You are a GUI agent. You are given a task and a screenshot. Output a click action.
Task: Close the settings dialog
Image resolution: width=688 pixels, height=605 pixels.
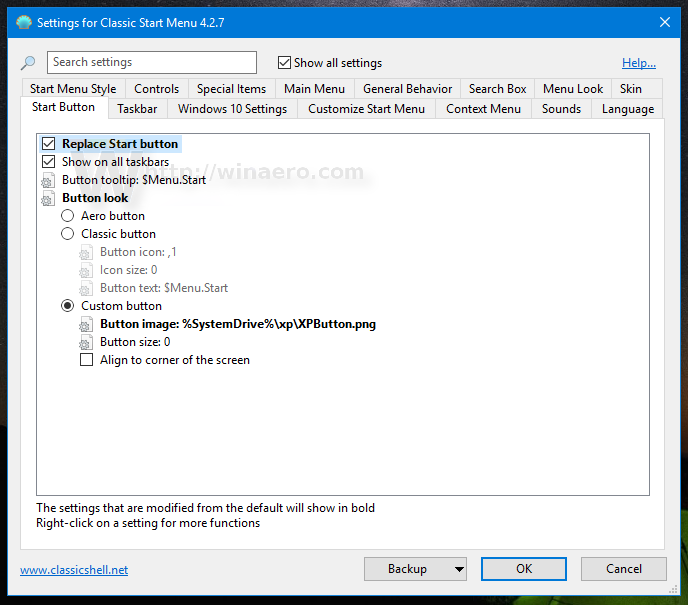click(665, 22)
